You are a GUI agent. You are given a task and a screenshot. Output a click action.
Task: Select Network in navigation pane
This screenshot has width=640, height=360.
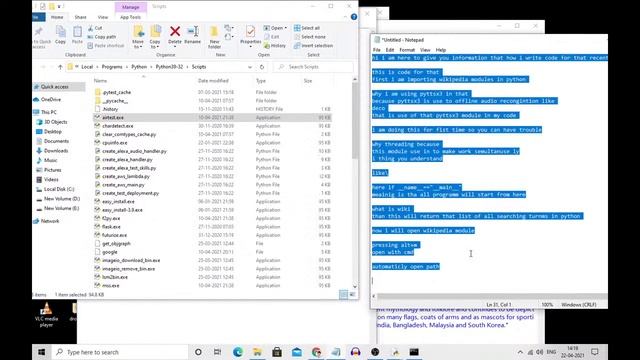pos(50,221)
